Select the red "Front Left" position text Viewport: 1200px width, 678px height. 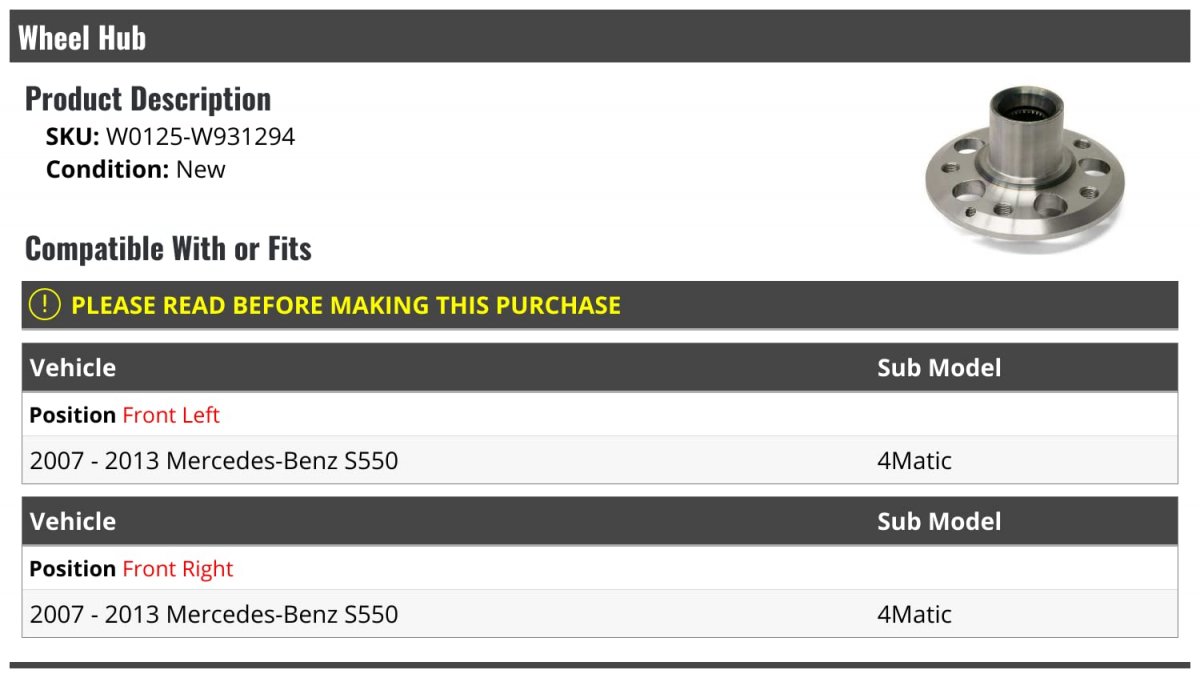pos(171,415)
